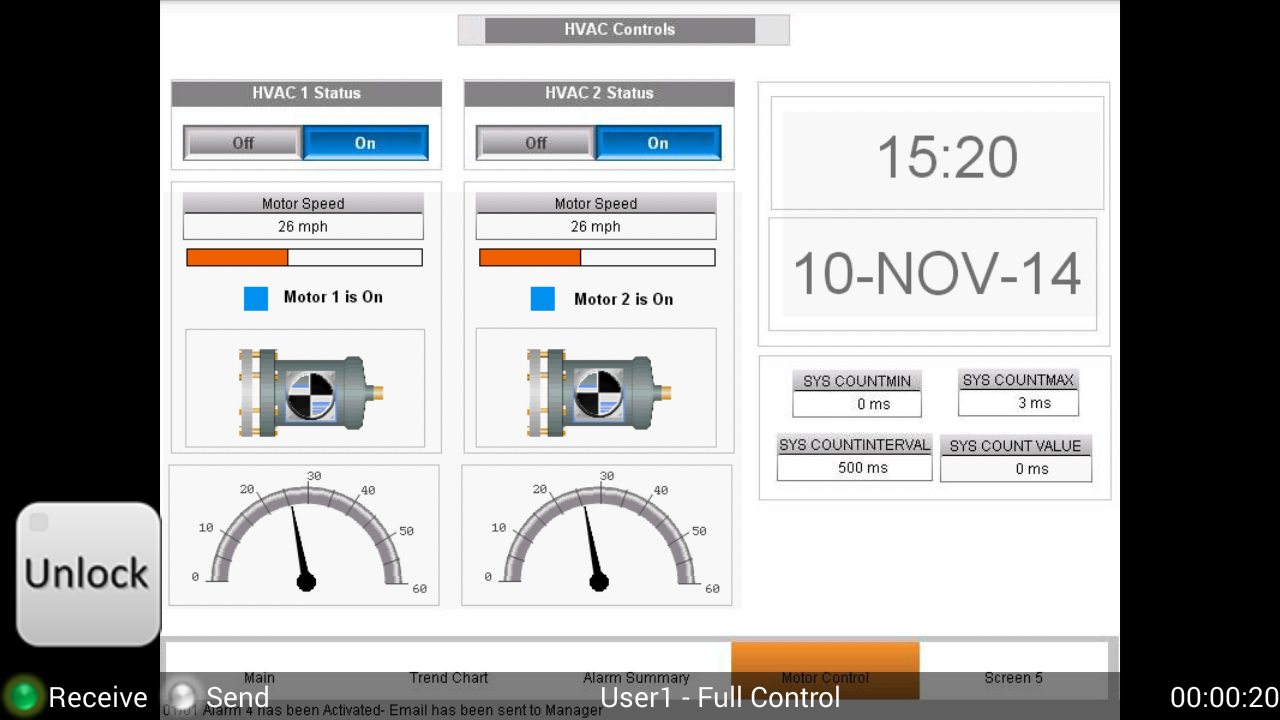Click the Receive status indicator icon
Viewport: 1280px width, 720px height.
[x=22, y=697]
